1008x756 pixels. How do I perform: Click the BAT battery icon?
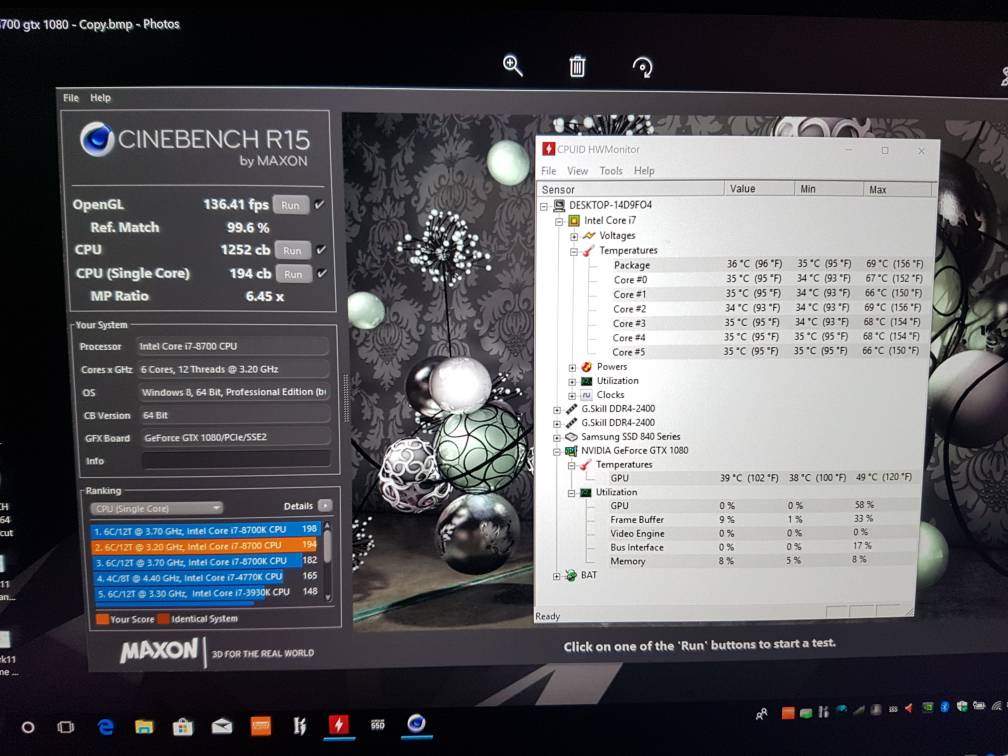[571, 575]
